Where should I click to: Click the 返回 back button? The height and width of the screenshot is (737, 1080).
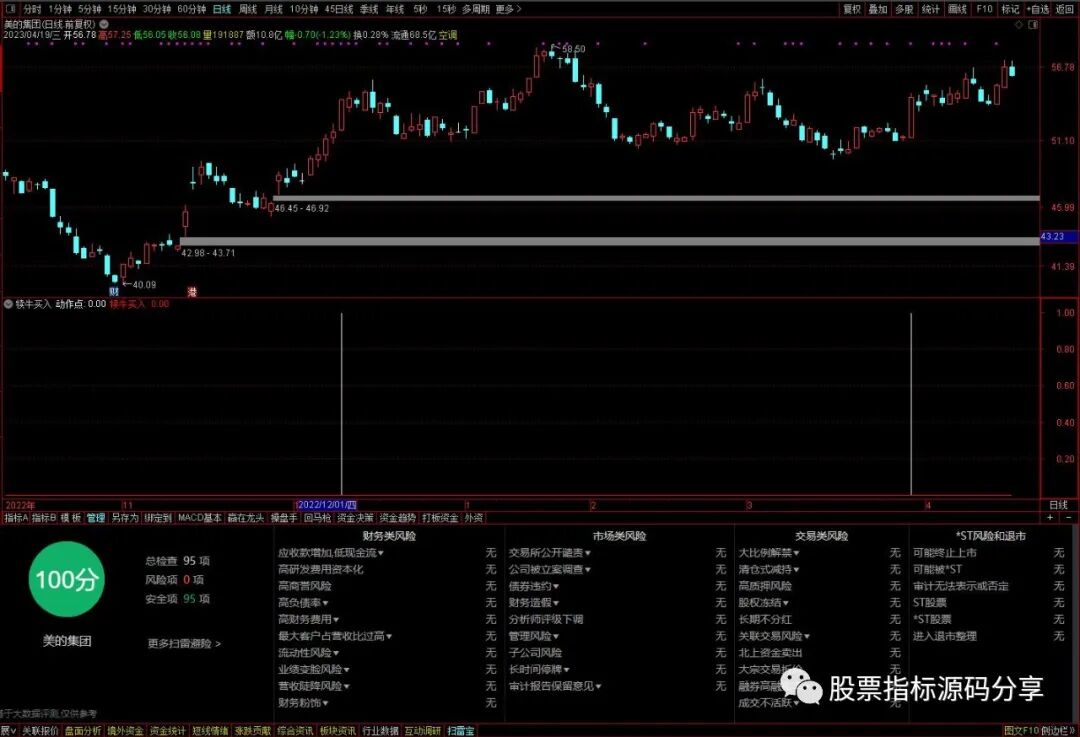click(x=1064, y=9)
